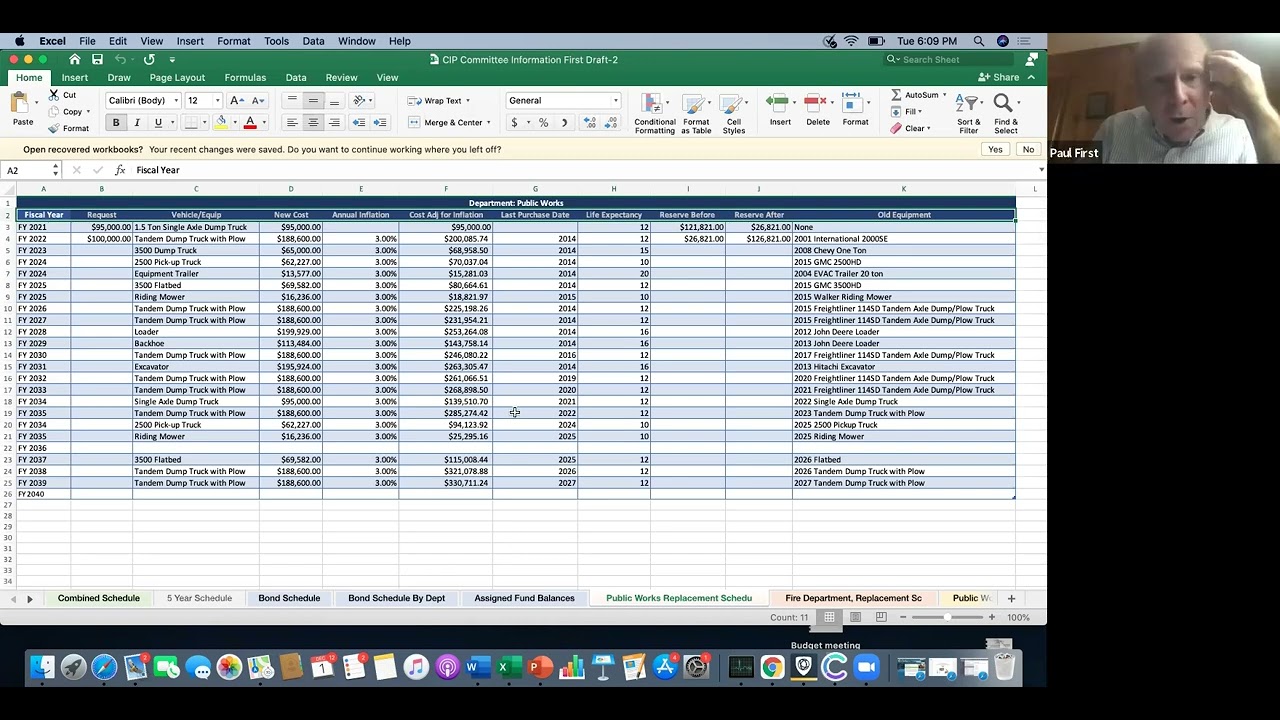Expand the Merge & Center dropdown arrow
Screen dimensions: 1280x720
coord(488,122)
